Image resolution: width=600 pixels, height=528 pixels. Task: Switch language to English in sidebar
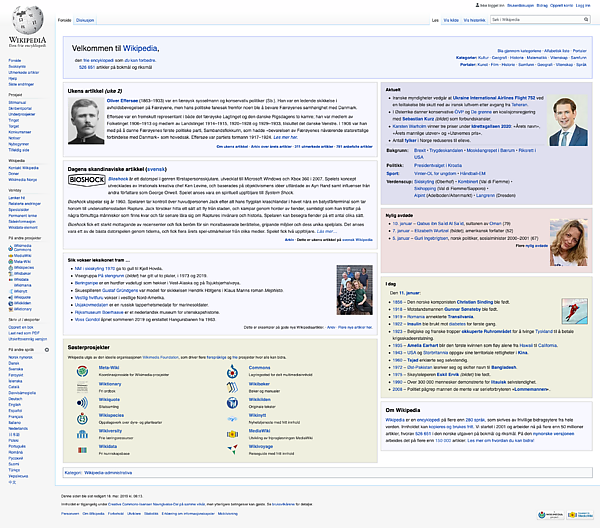tap(15, 405)
